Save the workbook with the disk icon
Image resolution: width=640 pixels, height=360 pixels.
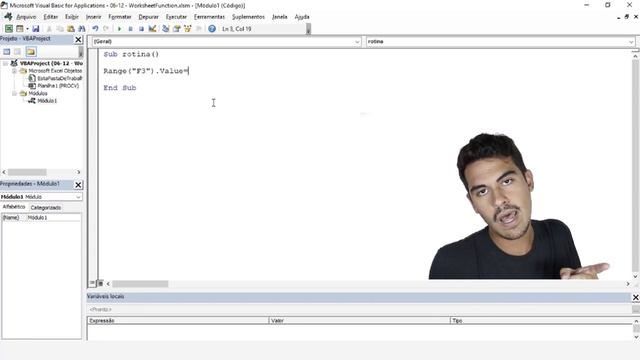coord(36,29)
